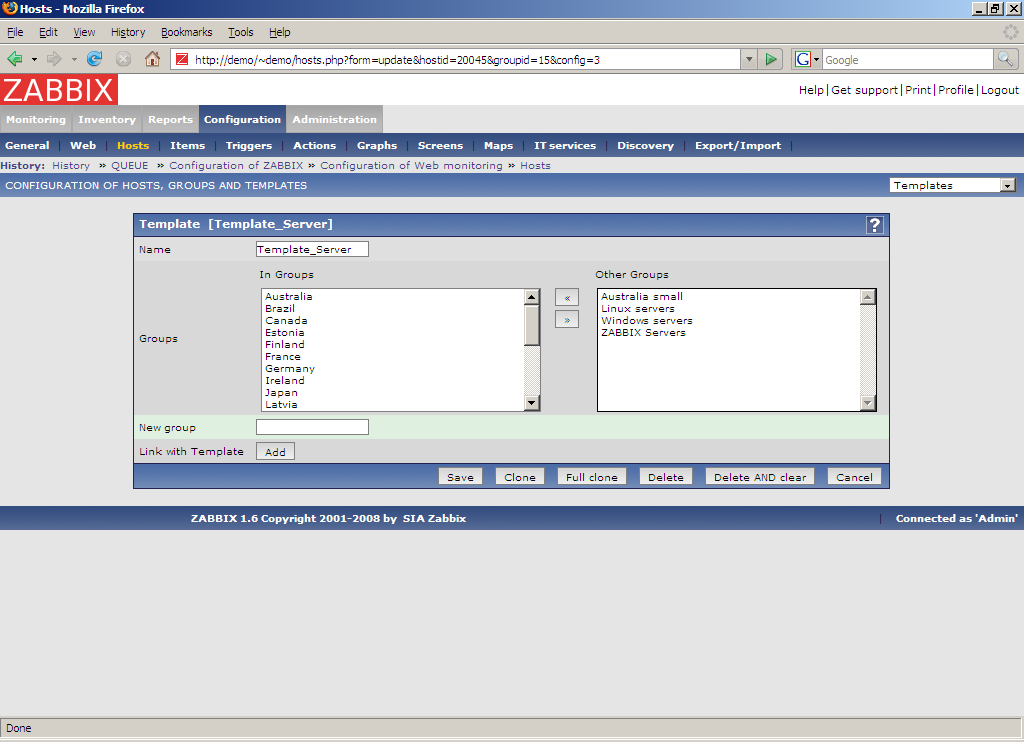The width and height of the screenshot is (1024, 742).
Task: Click the Clone button
Action: point(520,477)
